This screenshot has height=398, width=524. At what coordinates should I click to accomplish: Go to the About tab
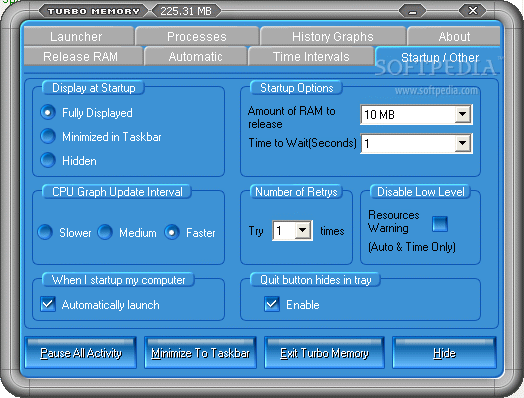click(454, 36)
